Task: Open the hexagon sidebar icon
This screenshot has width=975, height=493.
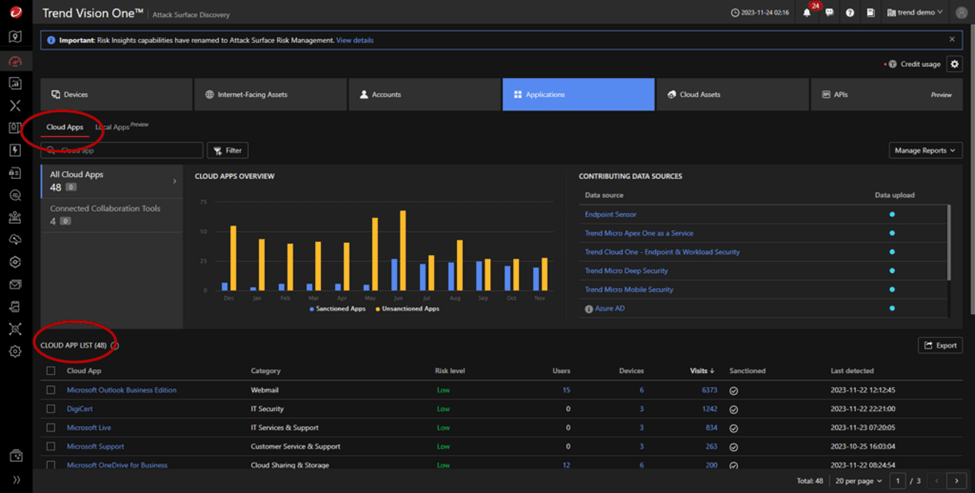Action: 16,262
